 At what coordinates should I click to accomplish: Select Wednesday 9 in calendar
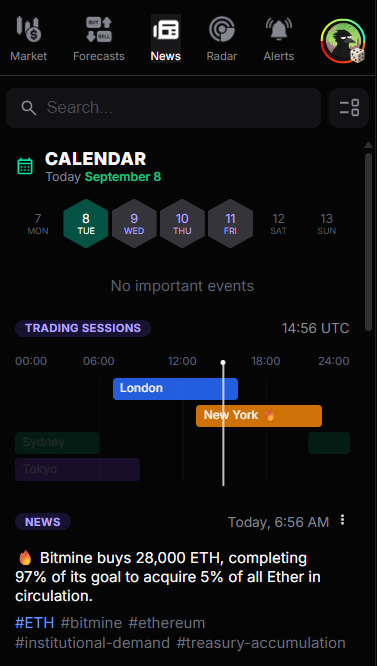134,223
